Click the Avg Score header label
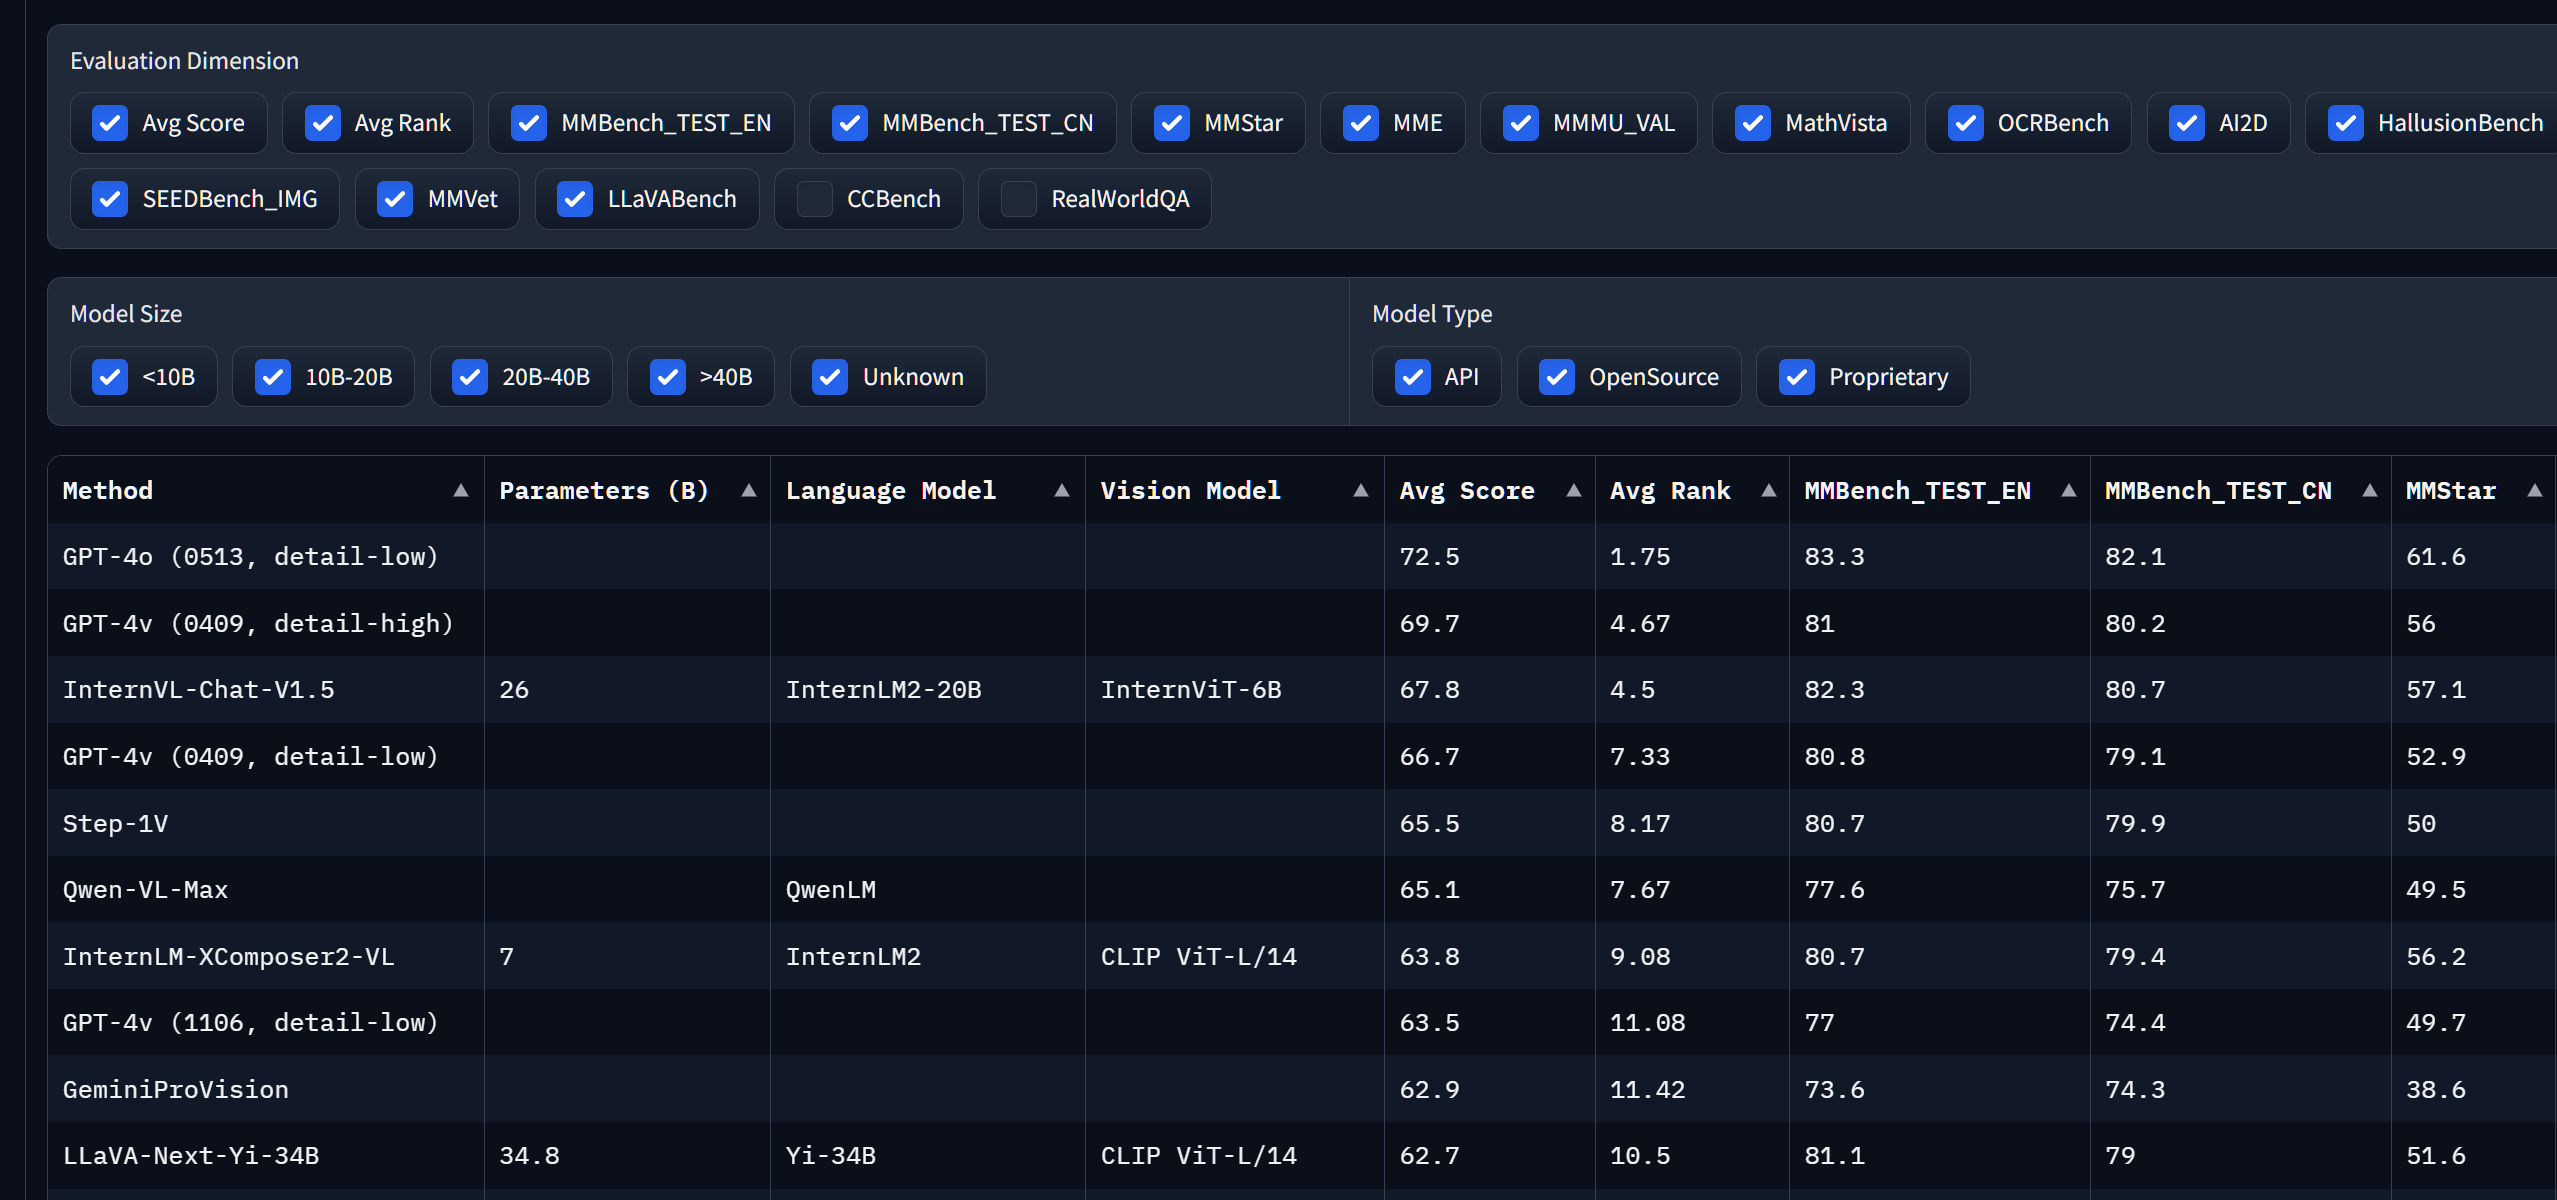This screenshot has height=1200, width=2557. 1467,491
